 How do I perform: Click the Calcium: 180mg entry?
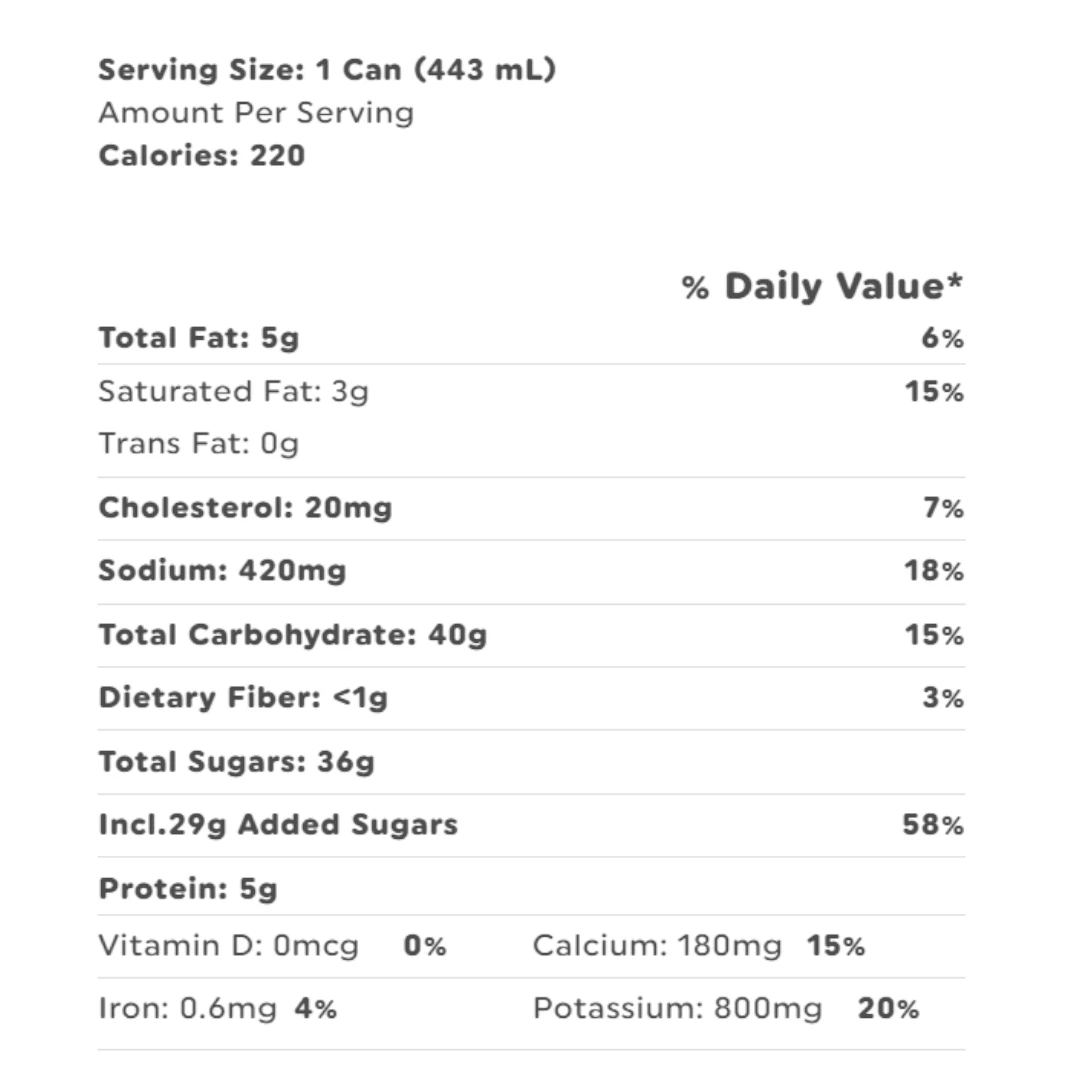(656, 946)
